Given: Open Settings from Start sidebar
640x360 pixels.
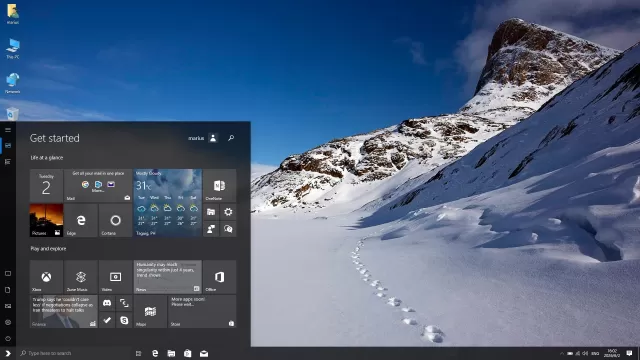Looking at the screenshot, I should coord(8,322).
